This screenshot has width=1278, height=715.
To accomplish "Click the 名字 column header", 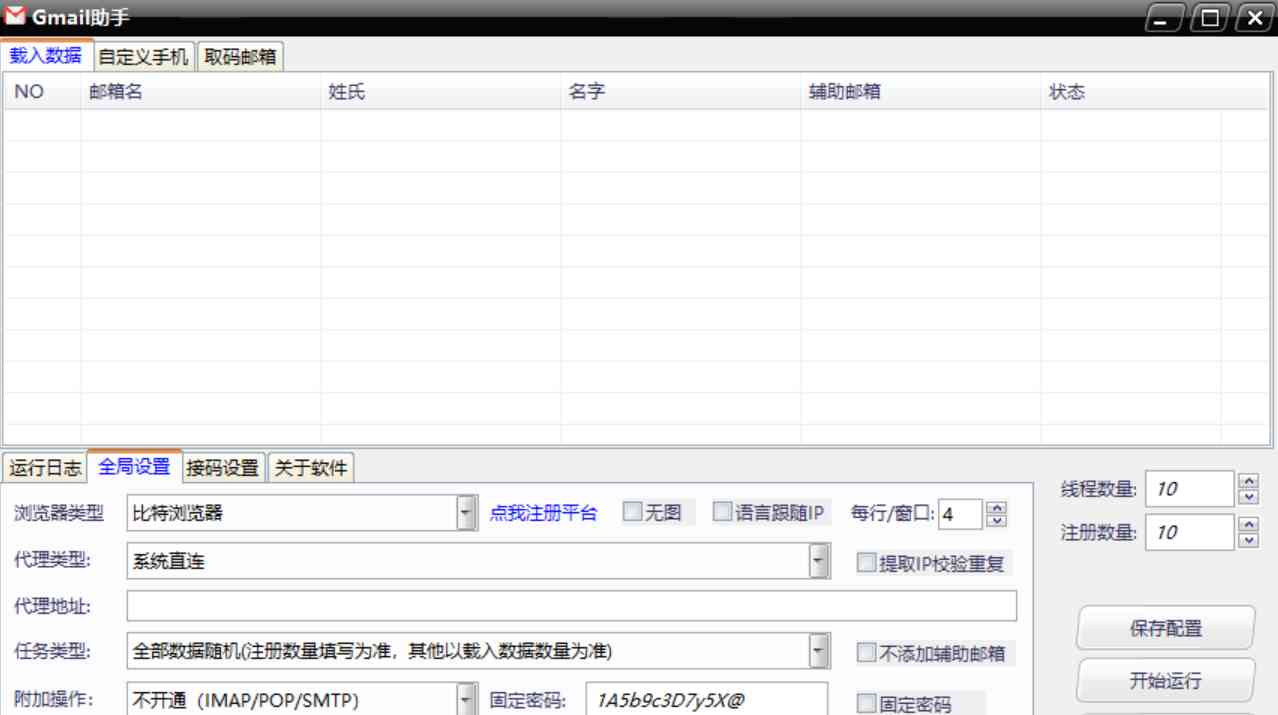I will [681, 92].
